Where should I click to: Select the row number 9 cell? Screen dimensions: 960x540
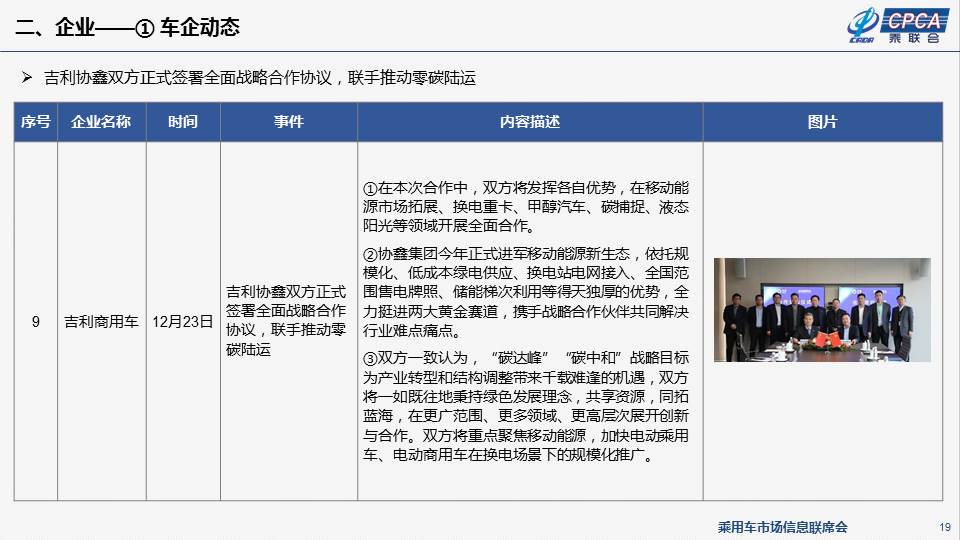36,321
